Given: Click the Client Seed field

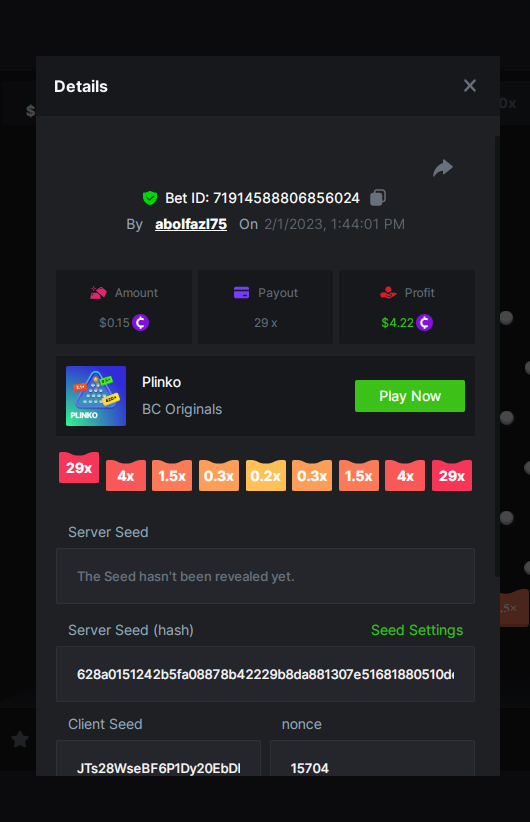Looking at the screenshot, I should pyautogui.click(x=158, y=758).
